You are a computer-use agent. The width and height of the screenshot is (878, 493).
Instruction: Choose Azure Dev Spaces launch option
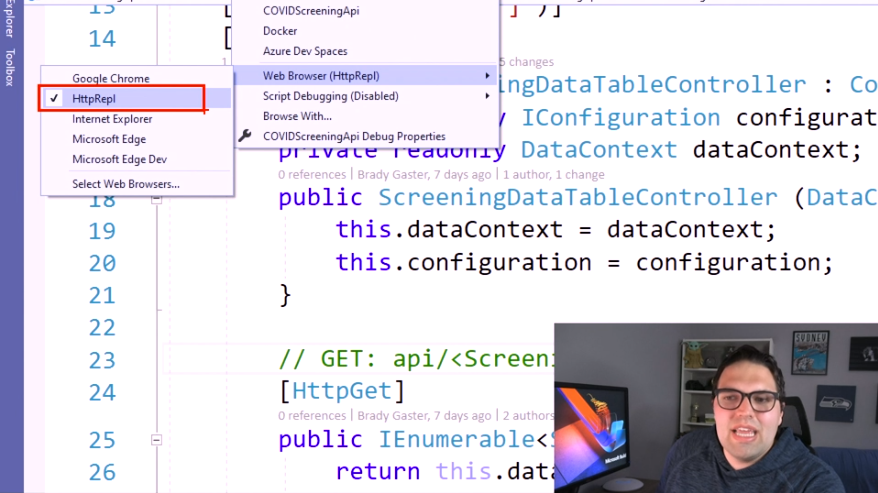[x=305, y=51]
